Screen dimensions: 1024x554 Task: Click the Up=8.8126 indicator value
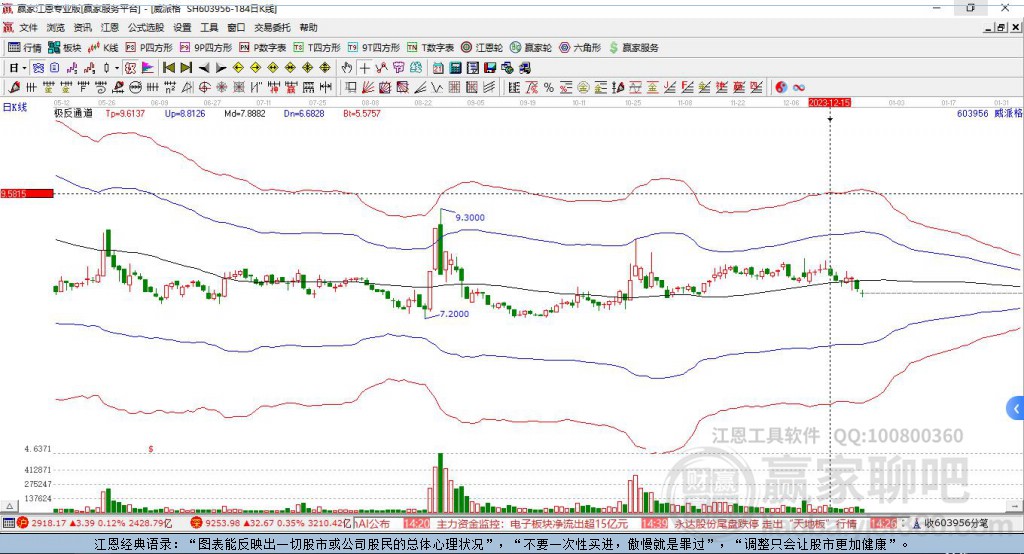185,113
